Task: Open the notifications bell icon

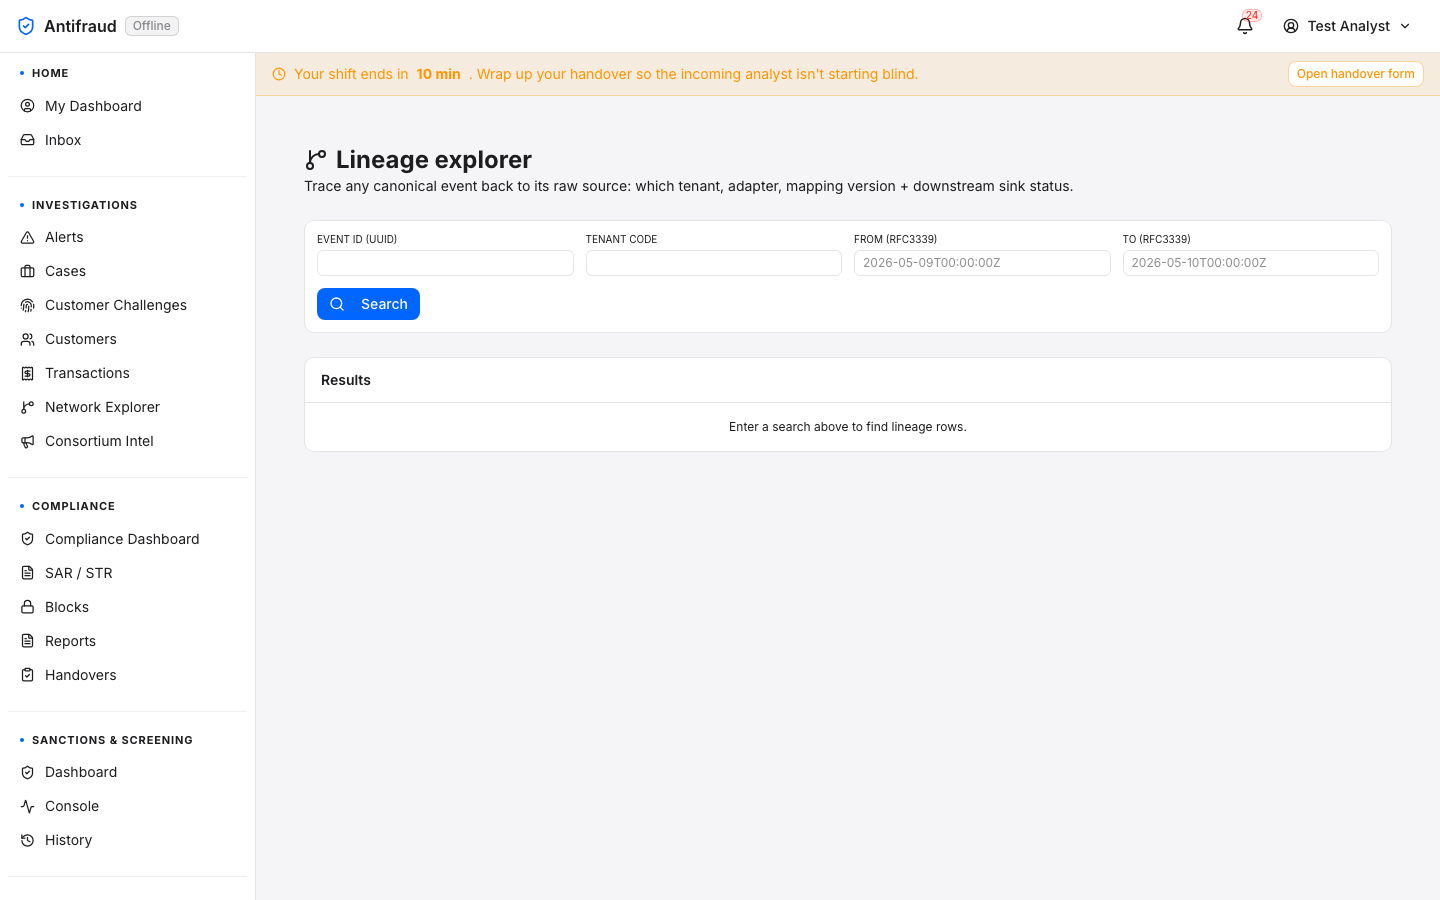Action: [x=1245, y=26]
